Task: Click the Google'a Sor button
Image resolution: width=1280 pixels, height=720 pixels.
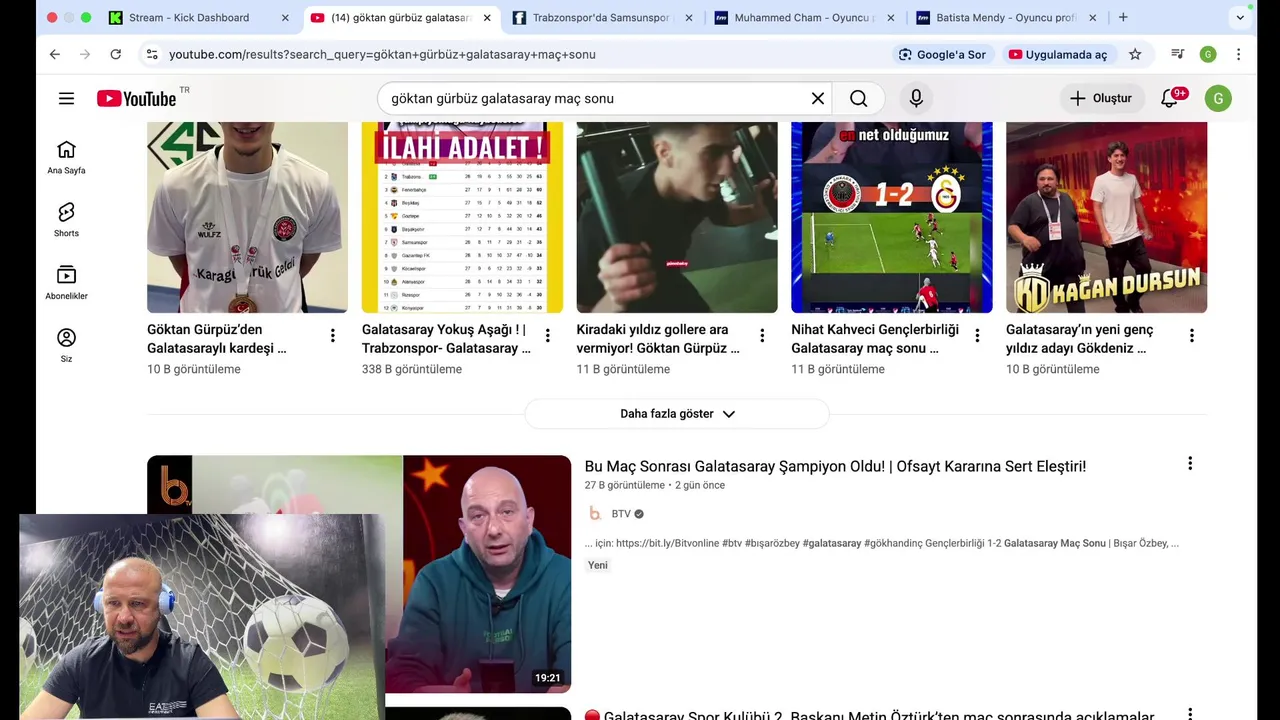Action: pos(942,54)
